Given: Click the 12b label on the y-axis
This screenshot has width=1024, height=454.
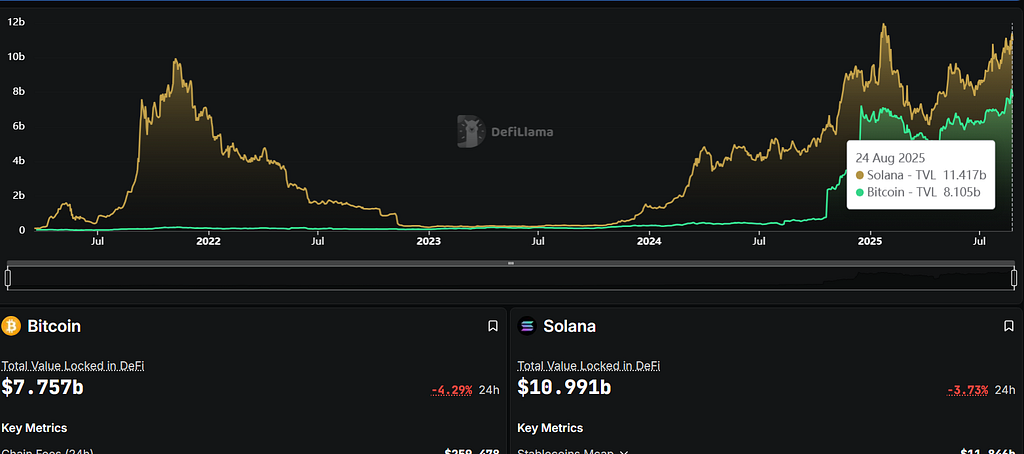Looking at the screenshot, I should 16,22.
